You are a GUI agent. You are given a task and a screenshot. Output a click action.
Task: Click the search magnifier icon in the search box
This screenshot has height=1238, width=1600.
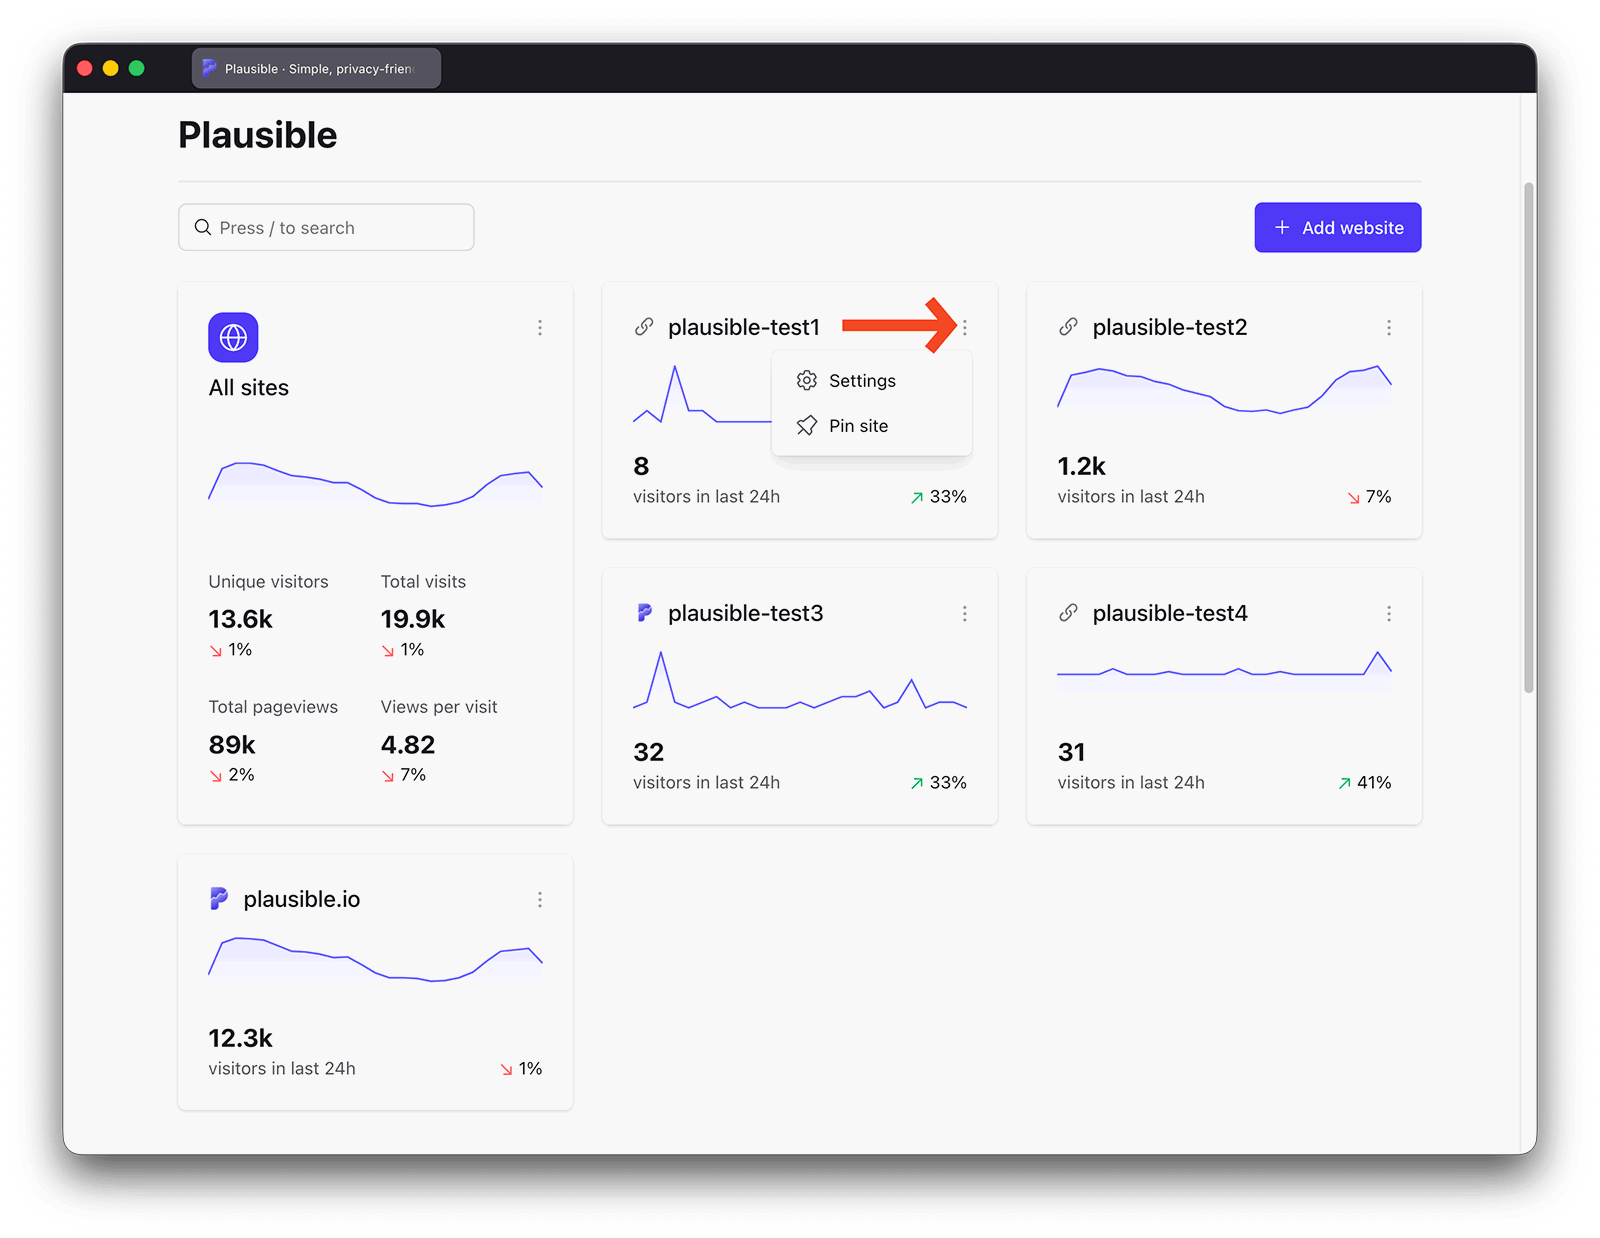[203, 227]
